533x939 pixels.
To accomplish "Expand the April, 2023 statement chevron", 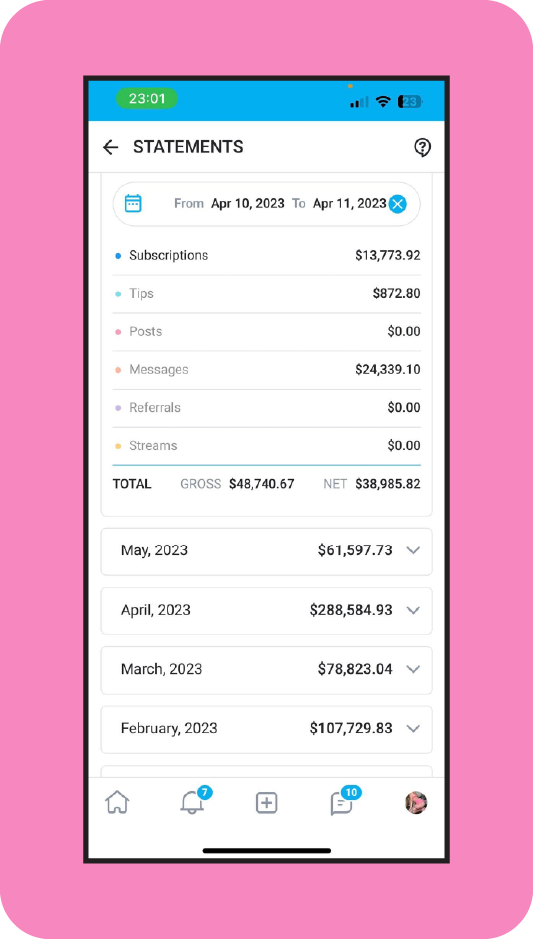I will point(413,610).
